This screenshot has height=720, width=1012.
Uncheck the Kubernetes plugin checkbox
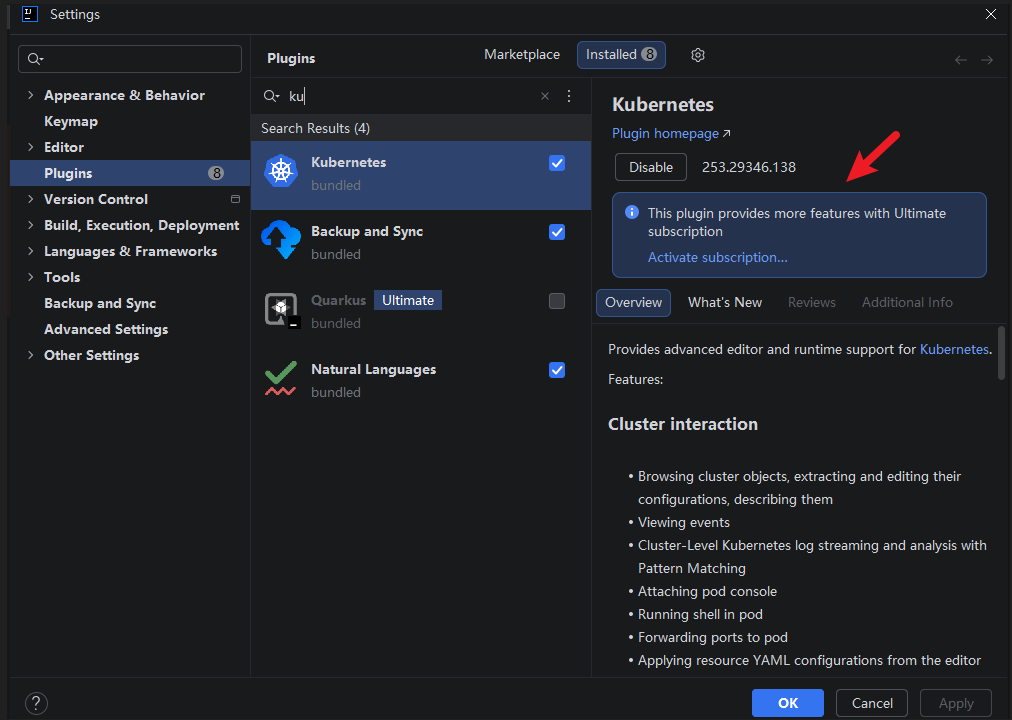click(x=557, y=163)
